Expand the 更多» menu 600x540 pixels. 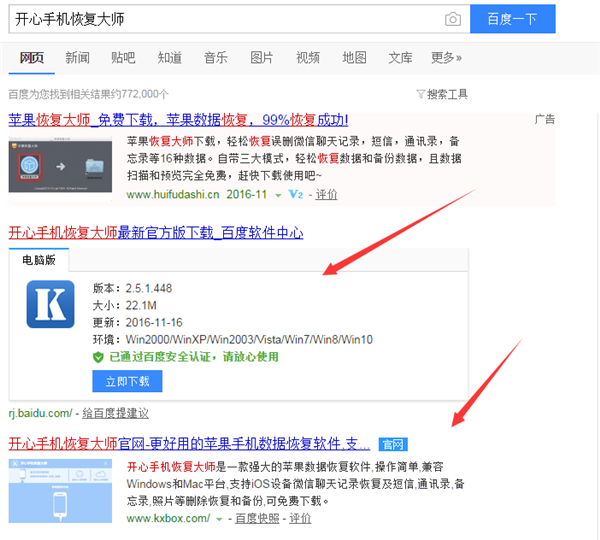(446, 58)
